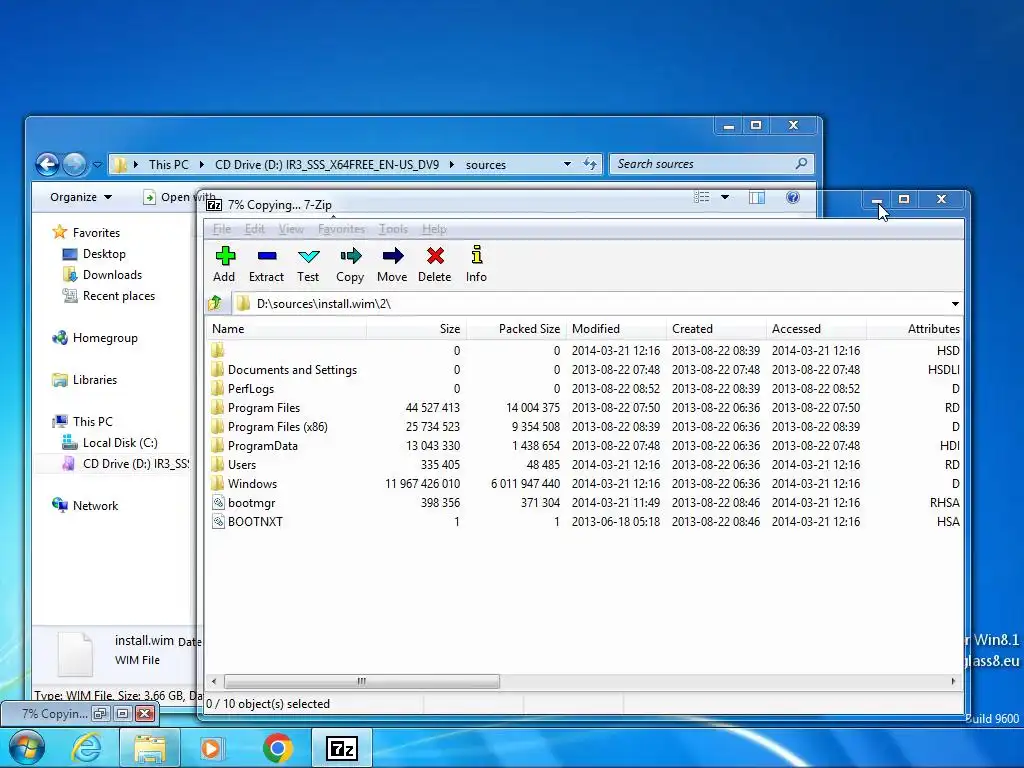Open the File menu in 7-Zip
The height and width of the screenshot is (768, 1024).
[221, 229]
